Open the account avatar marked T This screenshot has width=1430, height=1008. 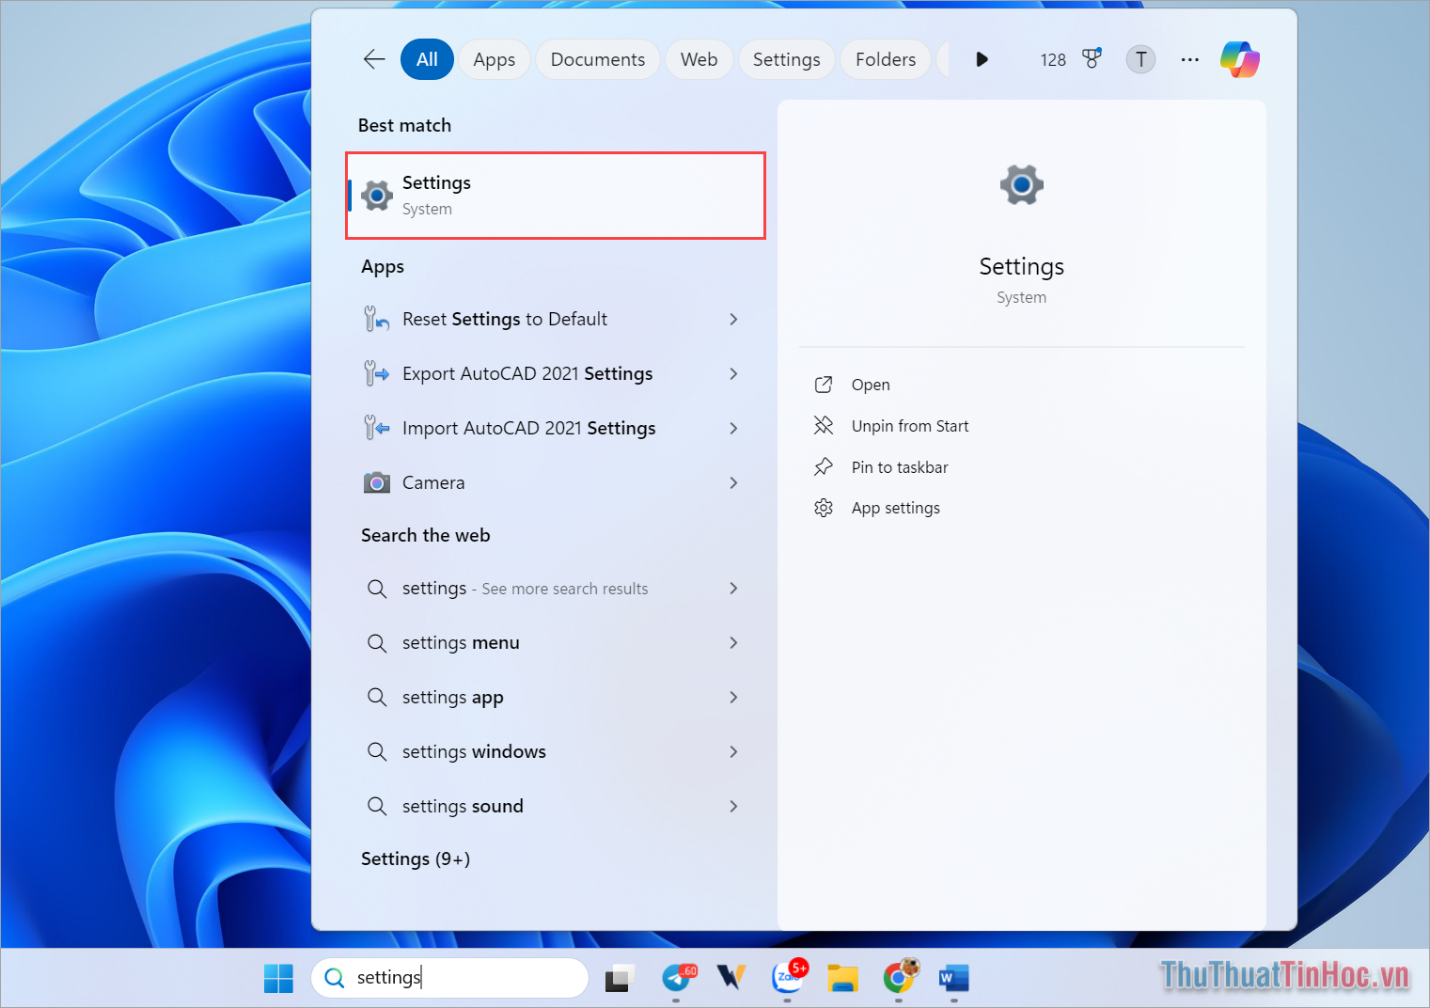1140,59
